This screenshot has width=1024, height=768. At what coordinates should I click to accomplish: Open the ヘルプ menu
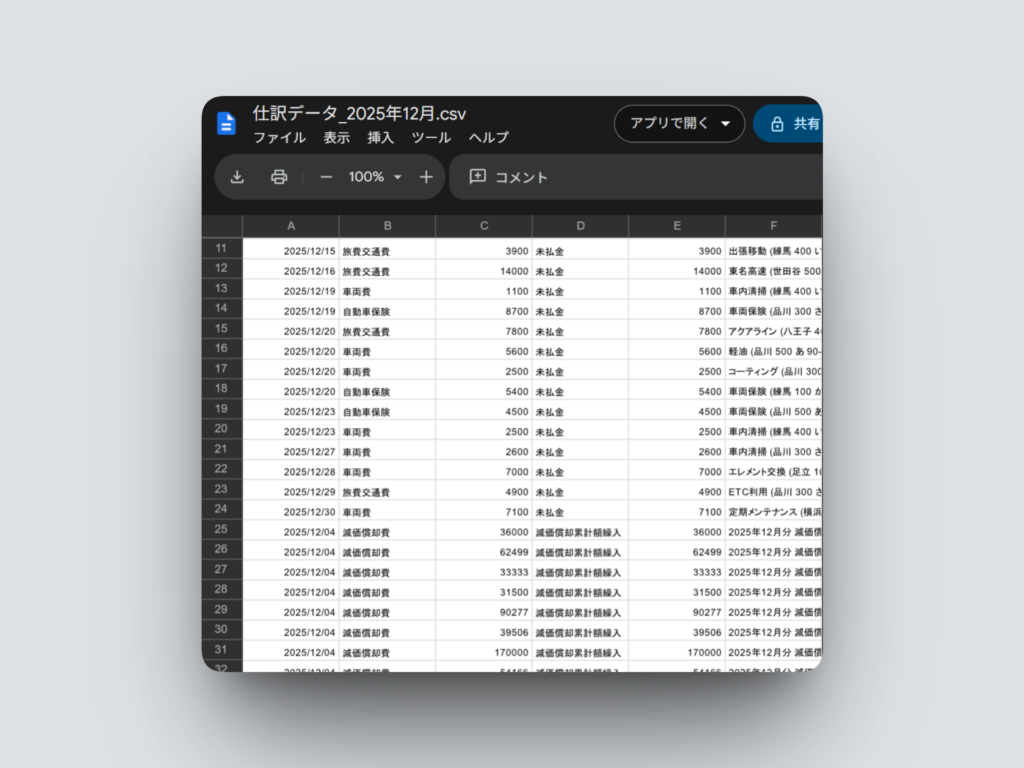click(489, 138)
